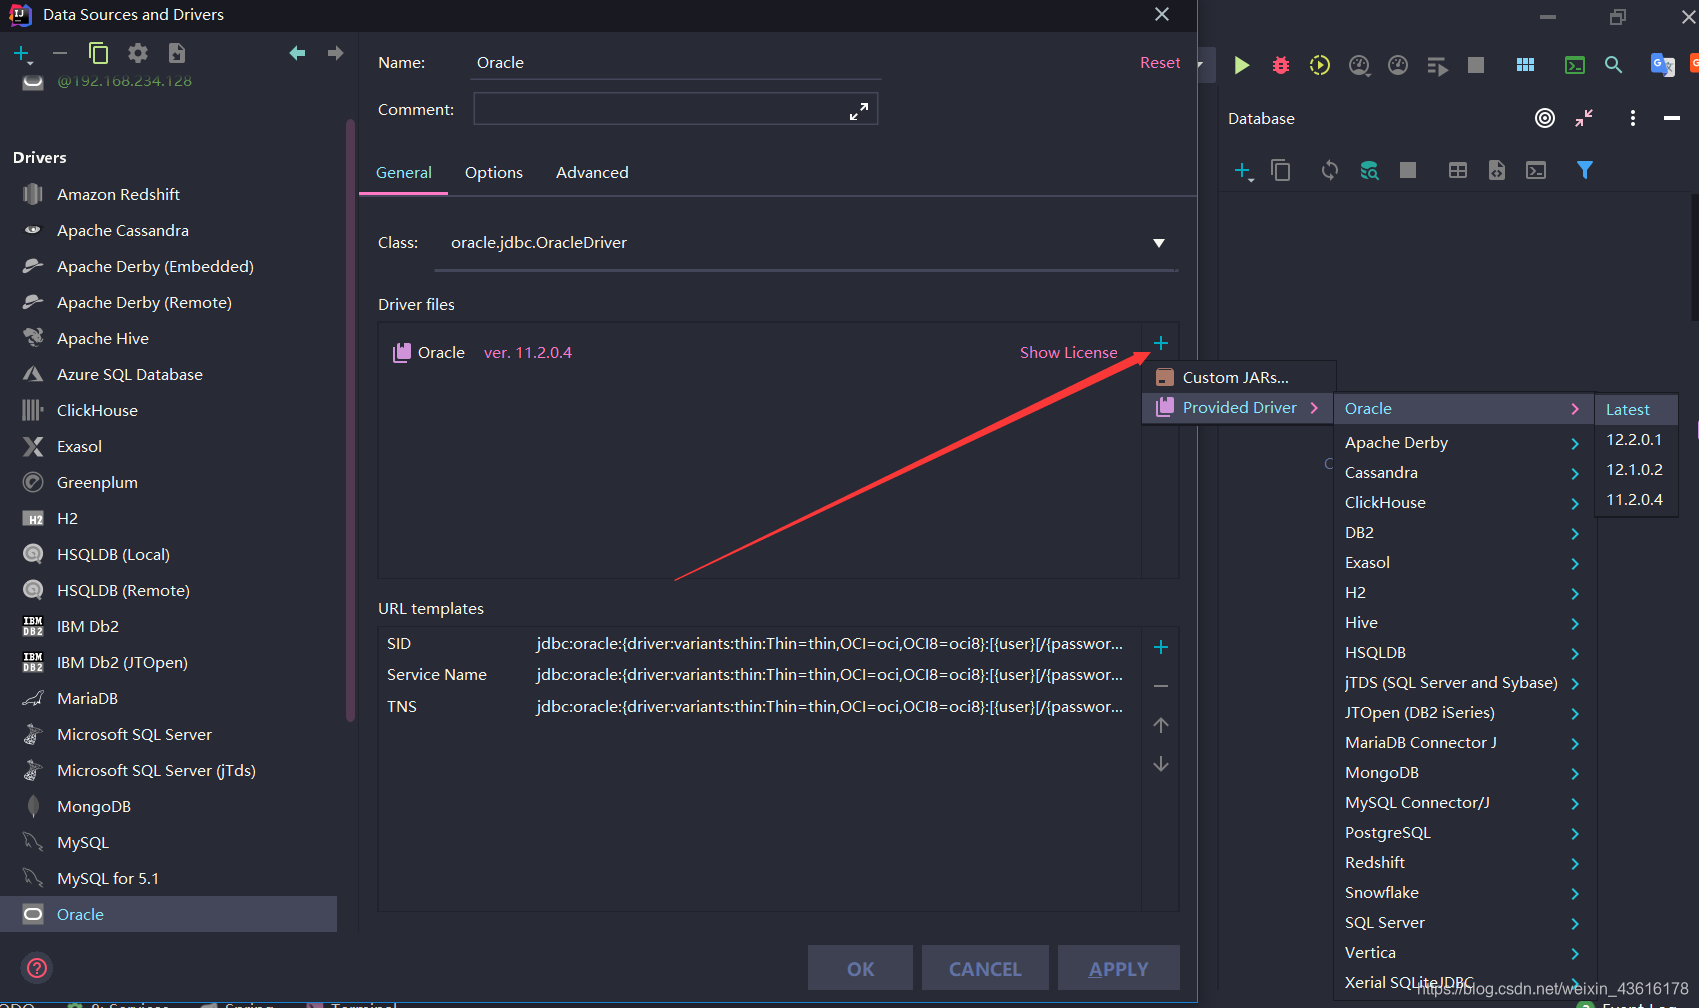Viewport: 1699px width, 1008px height.
Task: Select Oracle driver version 12.1.0.2
Action: pos(1636,470)
